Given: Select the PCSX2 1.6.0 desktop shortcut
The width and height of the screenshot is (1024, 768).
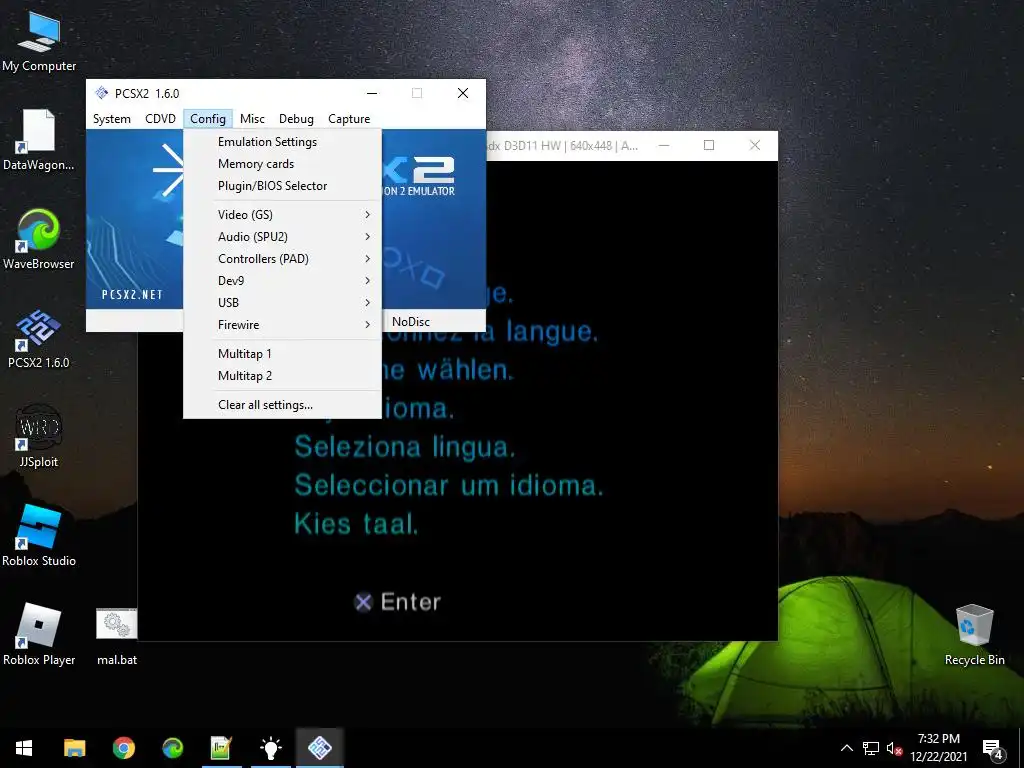Looking at the screenshot, I should click(x=39, y=338).
